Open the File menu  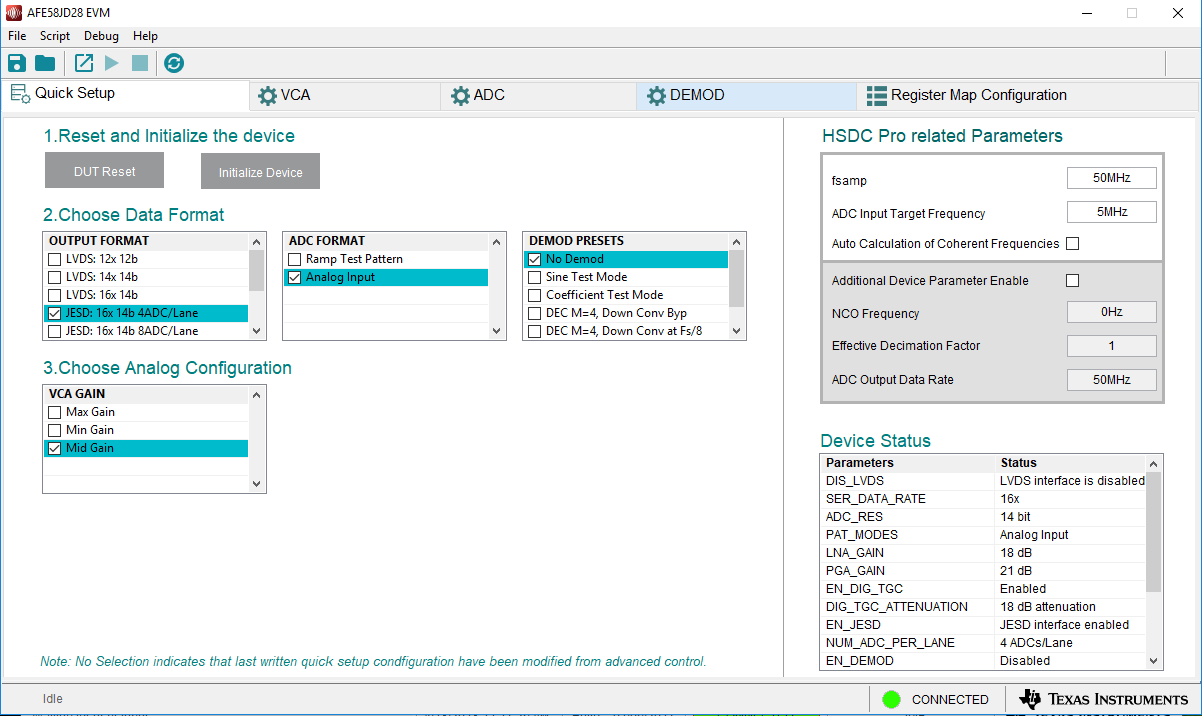(x=17, y=36)
